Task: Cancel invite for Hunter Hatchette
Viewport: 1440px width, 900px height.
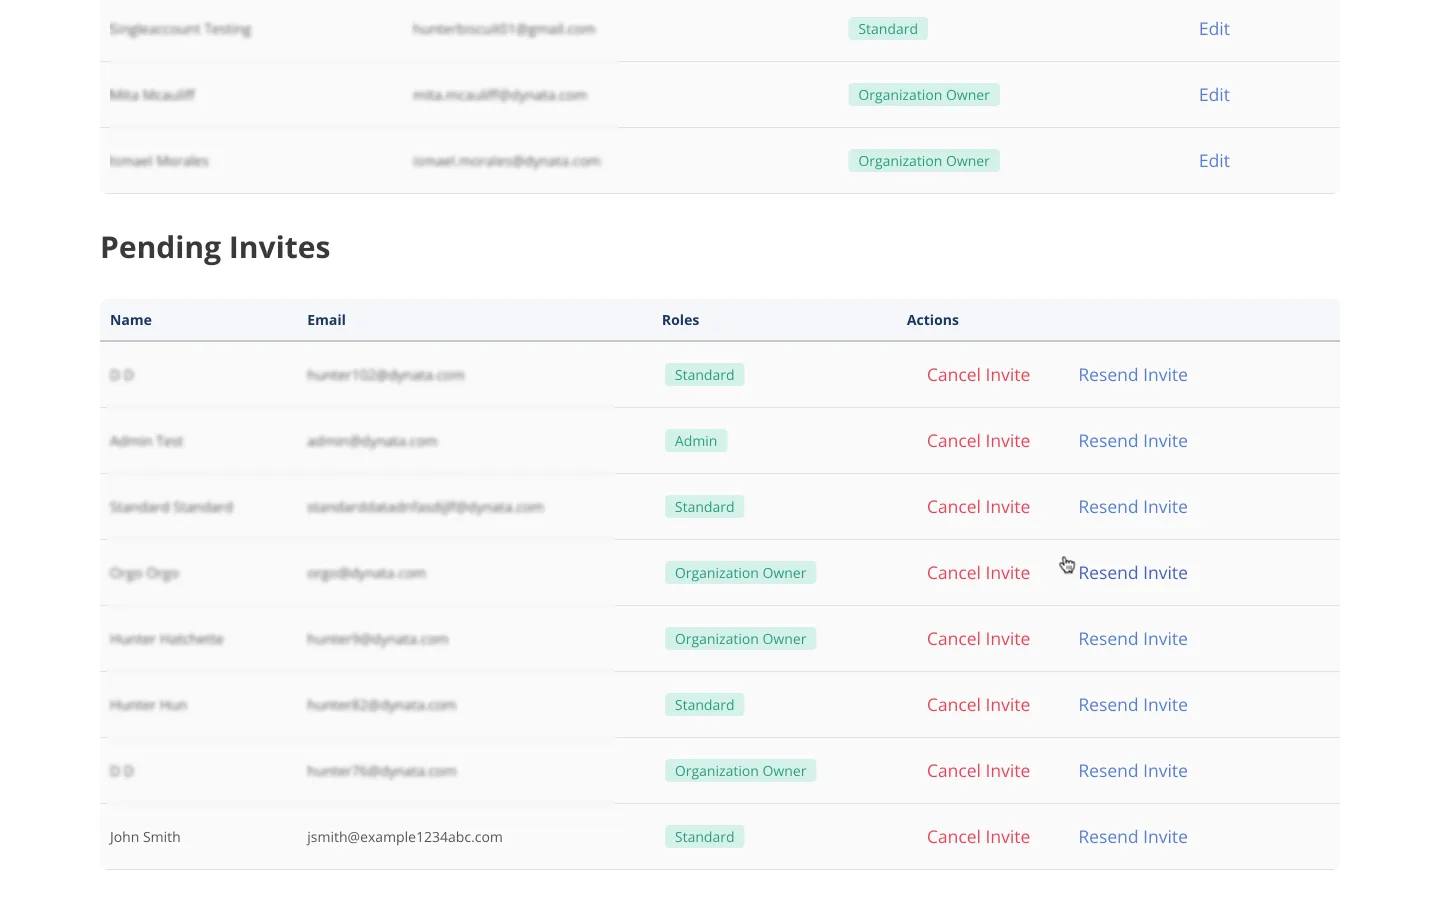Action: [x=977, y=639]
